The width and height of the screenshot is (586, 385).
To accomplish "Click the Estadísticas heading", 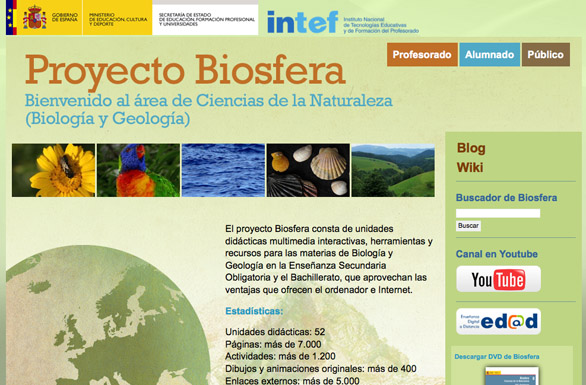I will [254, 311].
